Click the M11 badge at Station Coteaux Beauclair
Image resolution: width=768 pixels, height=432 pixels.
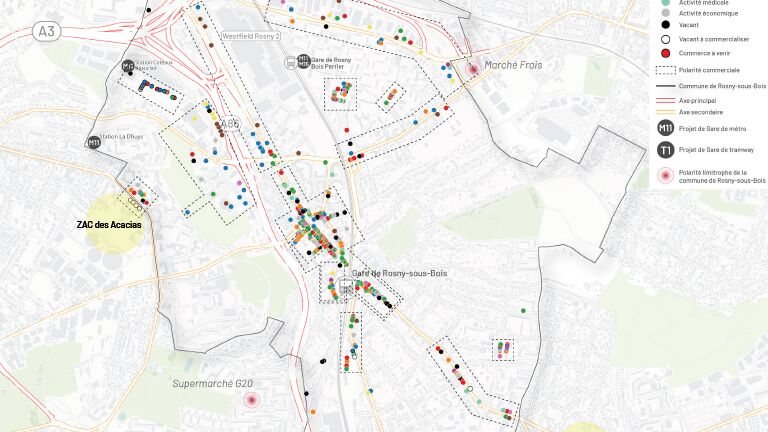point(128,66)
